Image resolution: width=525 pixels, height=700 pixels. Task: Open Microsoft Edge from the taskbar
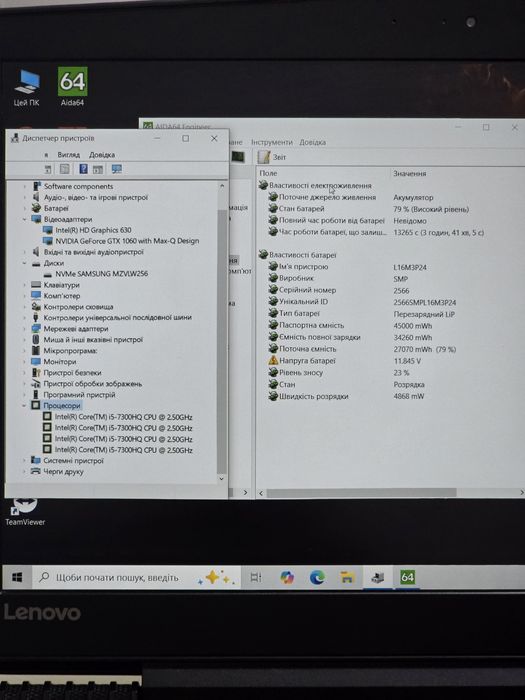point(317,577)
